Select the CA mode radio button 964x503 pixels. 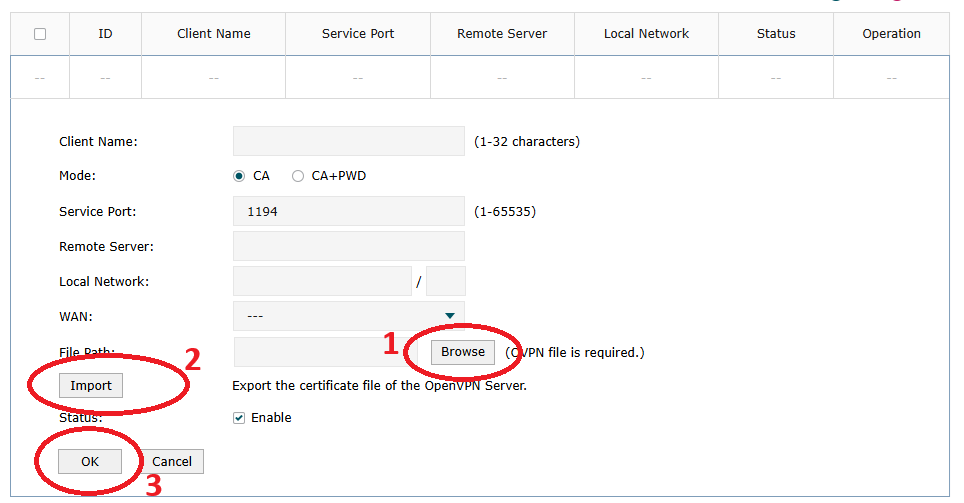tap(239, 176)
